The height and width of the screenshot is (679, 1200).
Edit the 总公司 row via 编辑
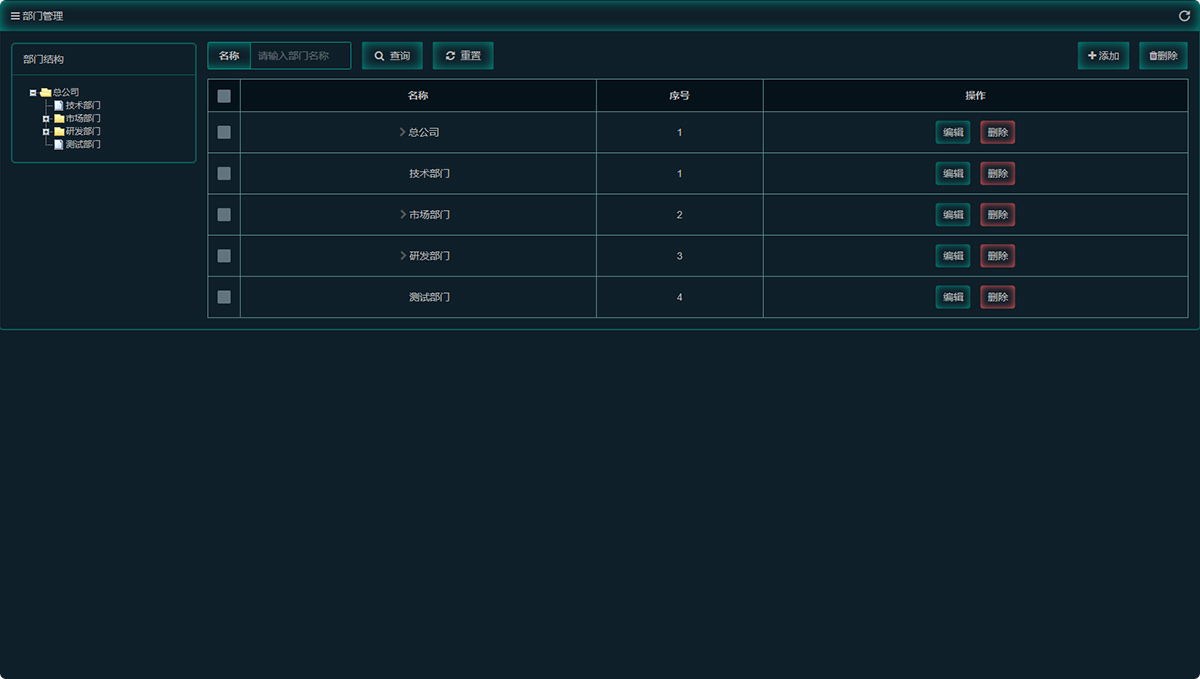(953, 132)
